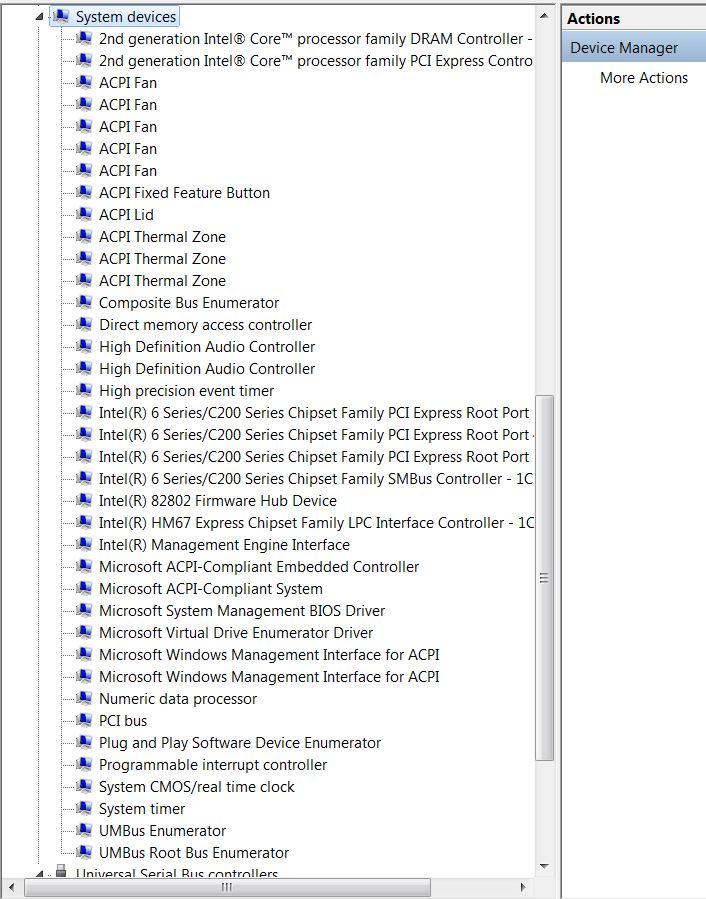Open More Actions in Actions pane
Image resolution: width=706 pixels, height=899 pixels.
(x=643, y=77)
